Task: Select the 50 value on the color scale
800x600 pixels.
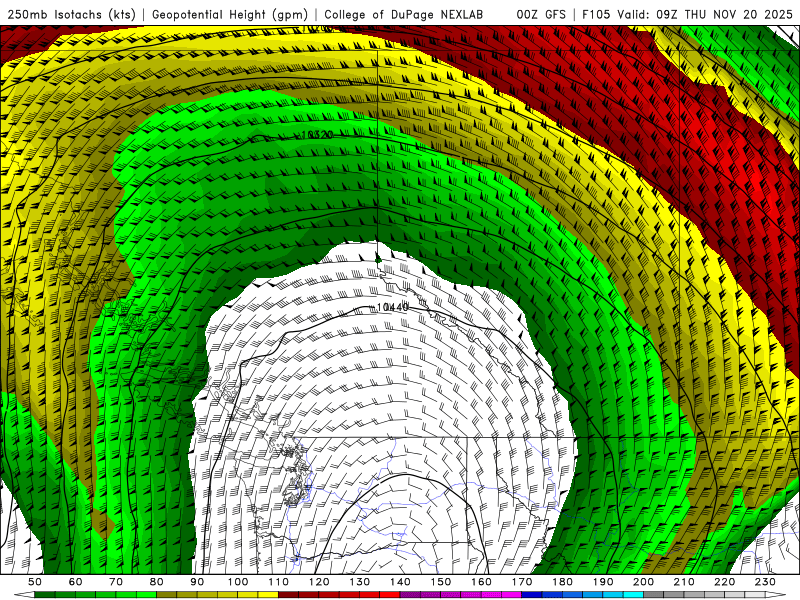Action: [35, 582]
